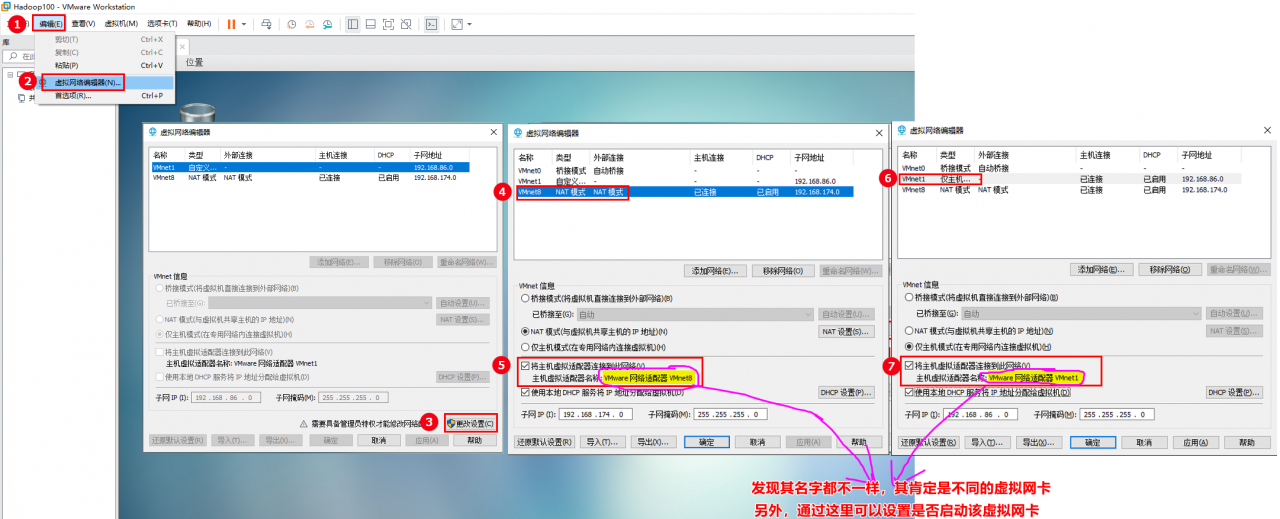This screenshot has width=1280, height=519.
Task: Toggle 使用本地 DHCP checkbox in the right dialog
Action: click(909, 392)
